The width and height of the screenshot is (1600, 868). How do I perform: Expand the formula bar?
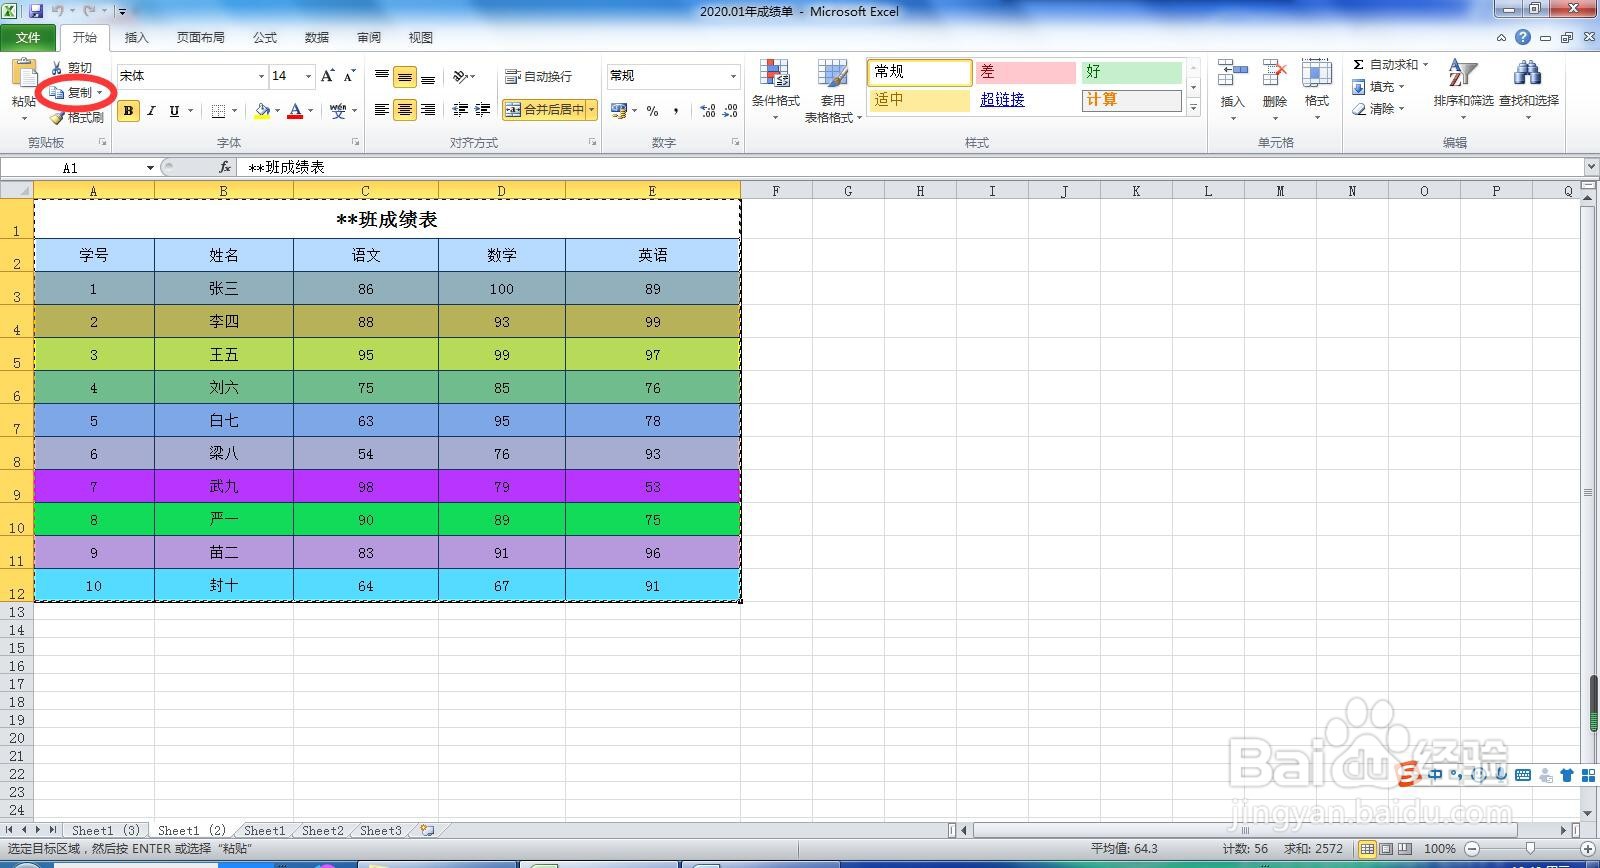coord(1590,167)
